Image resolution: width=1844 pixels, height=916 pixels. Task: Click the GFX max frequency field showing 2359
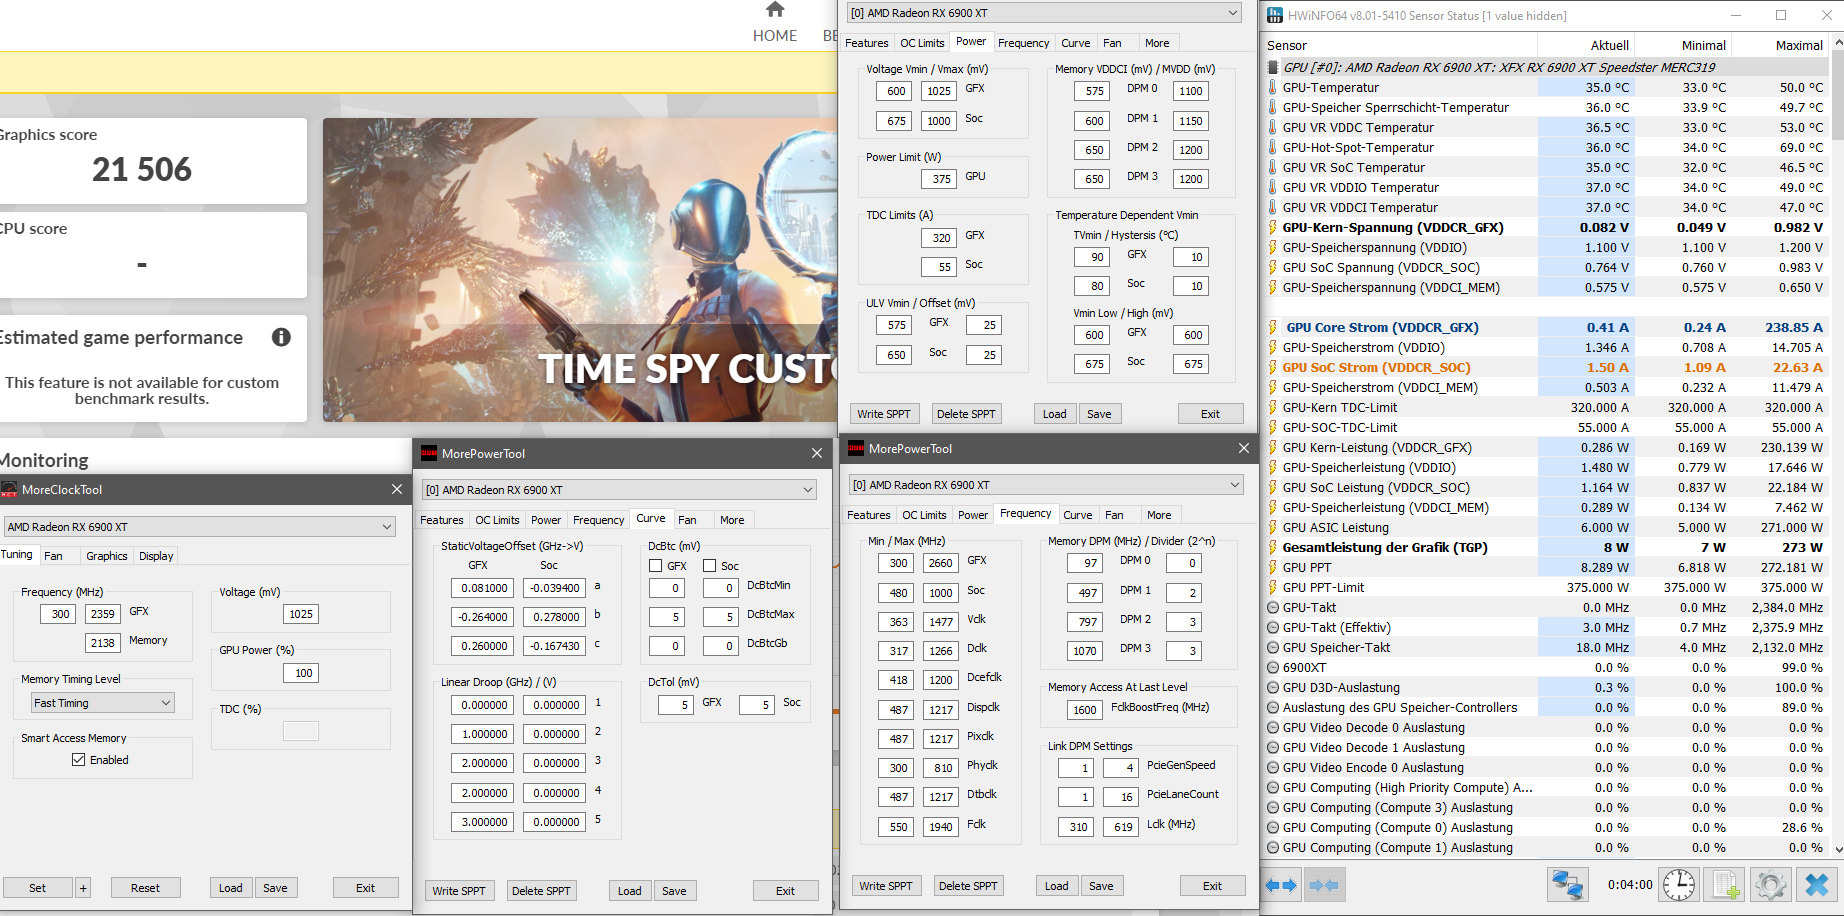(103, 614)
